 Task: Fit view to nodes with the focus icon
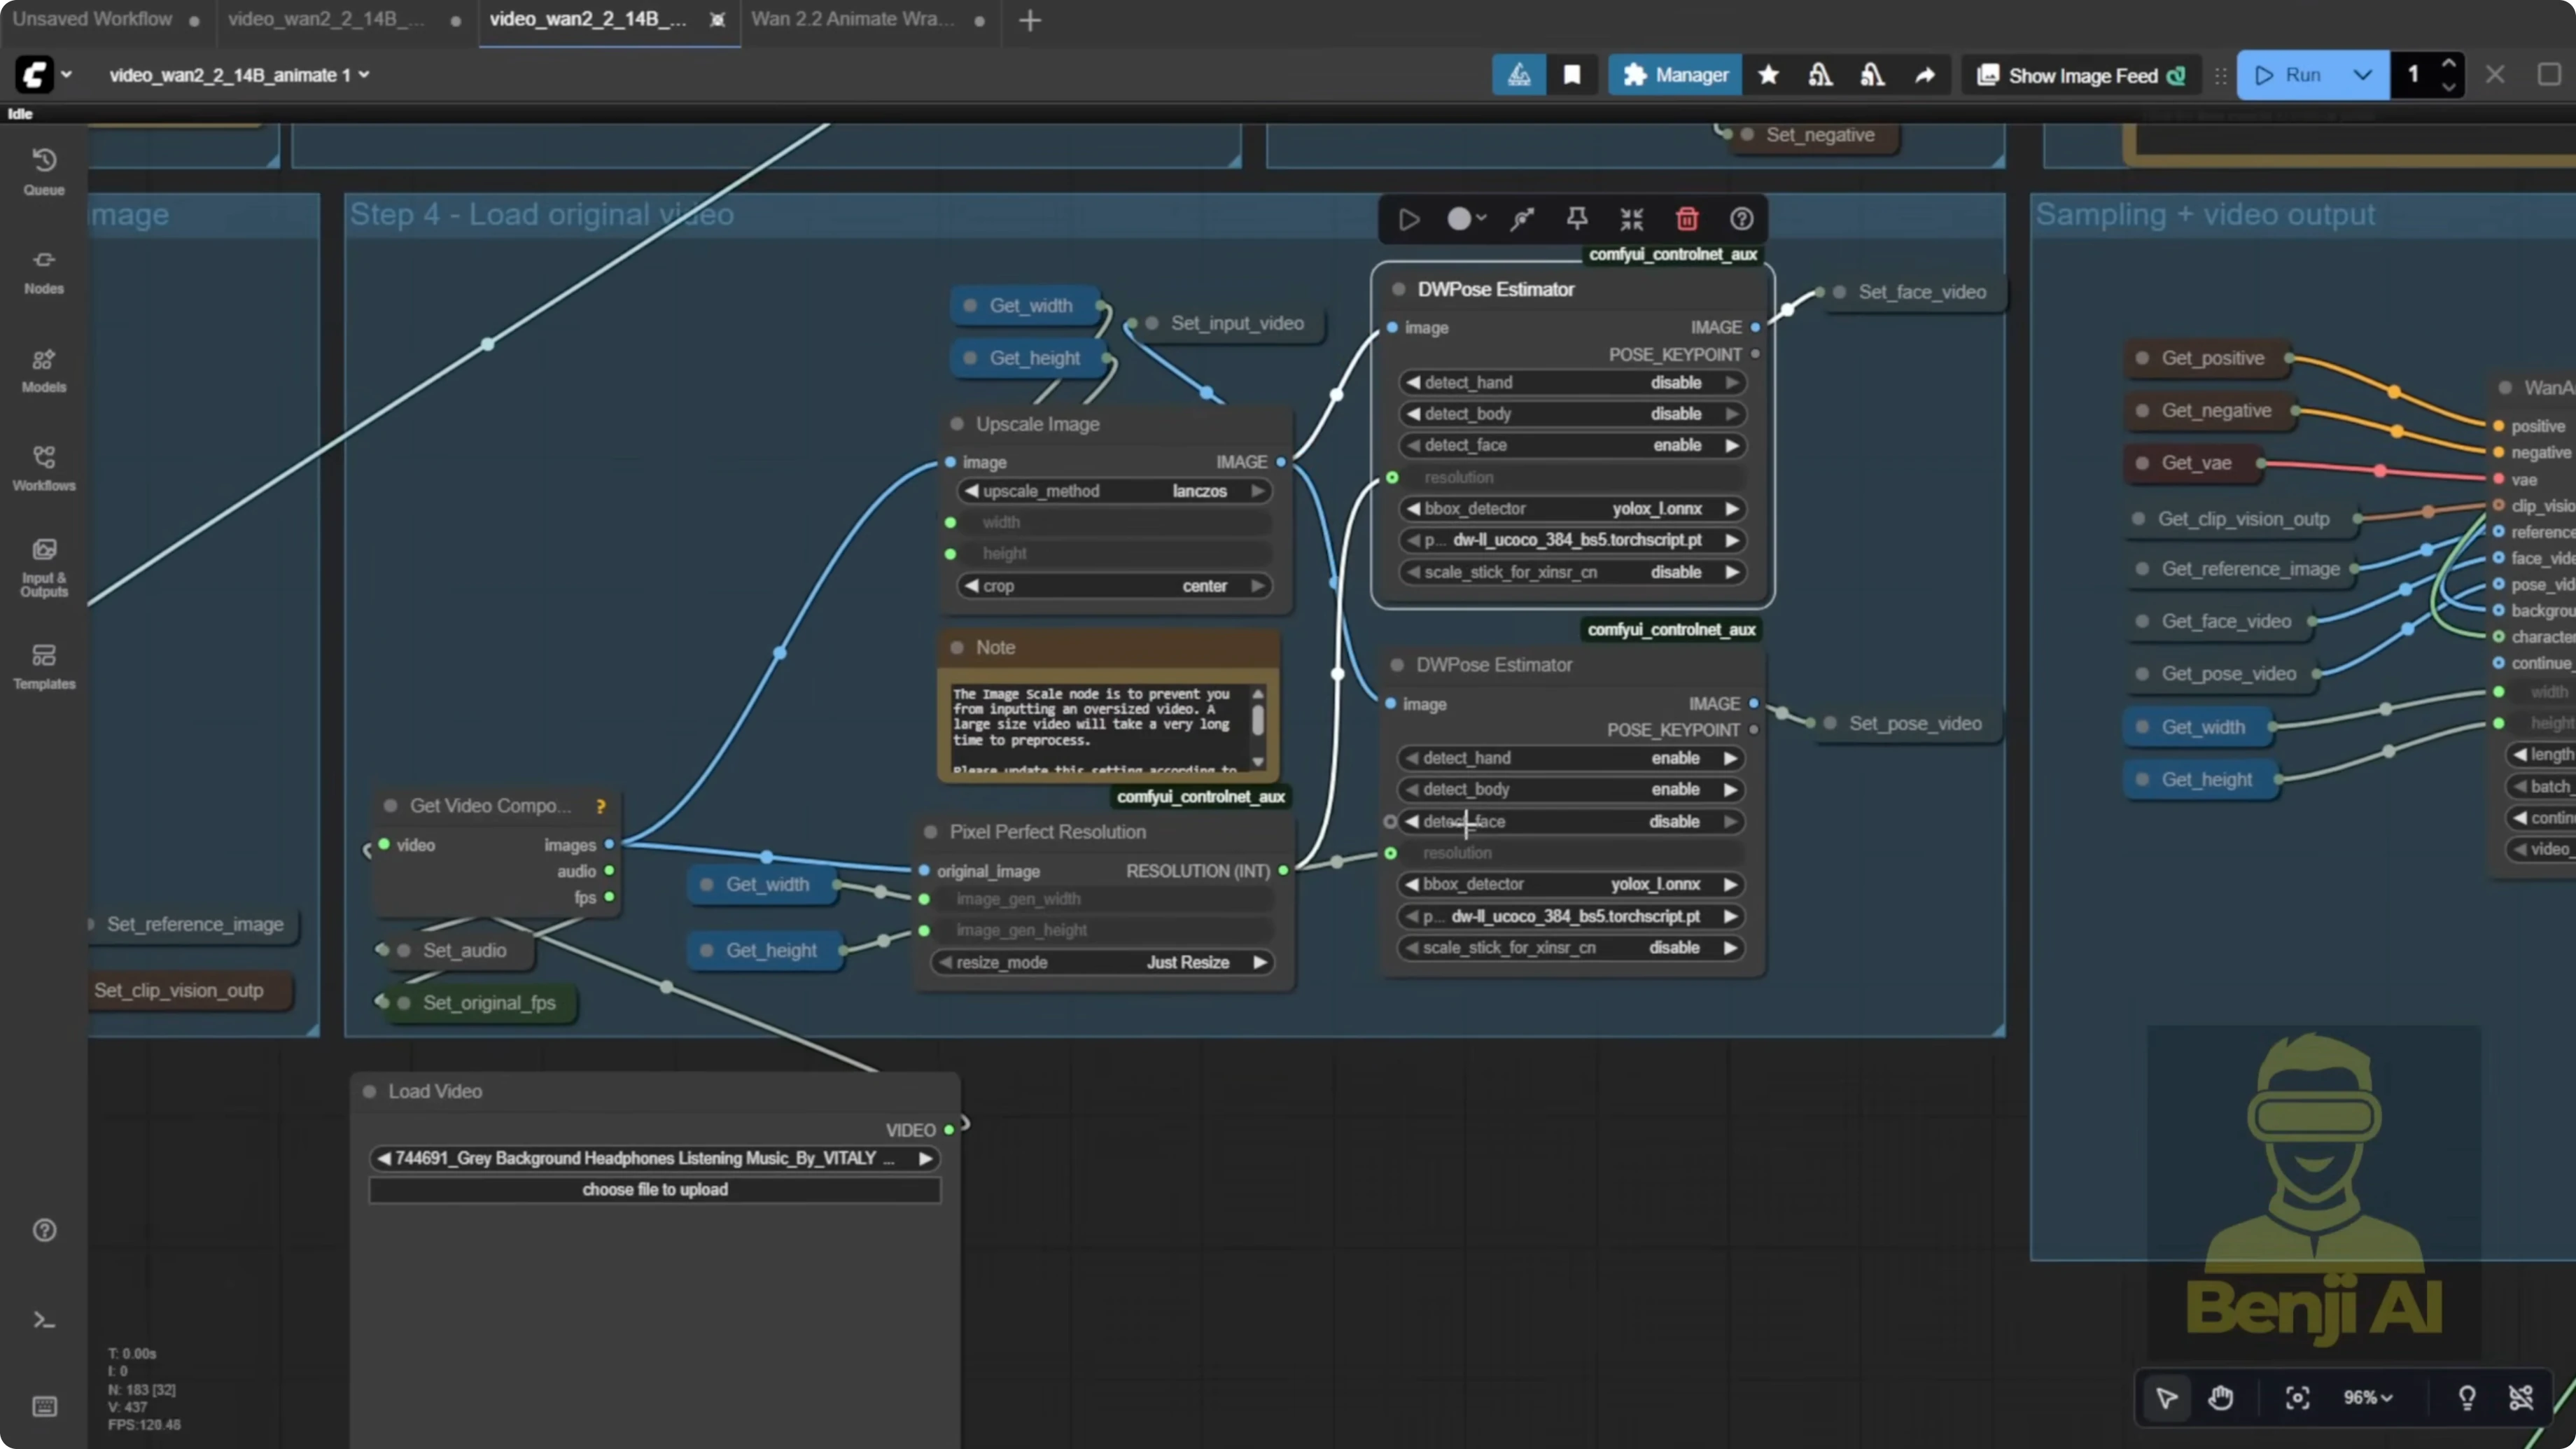pos(2298,1397)
